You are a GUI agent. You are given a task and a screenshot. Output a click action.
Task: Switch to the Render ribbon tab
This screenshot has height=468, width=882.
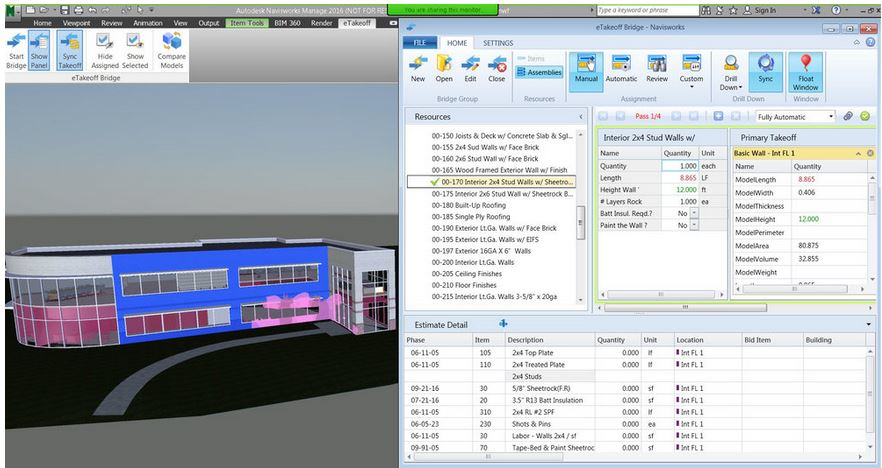[322, 23]
